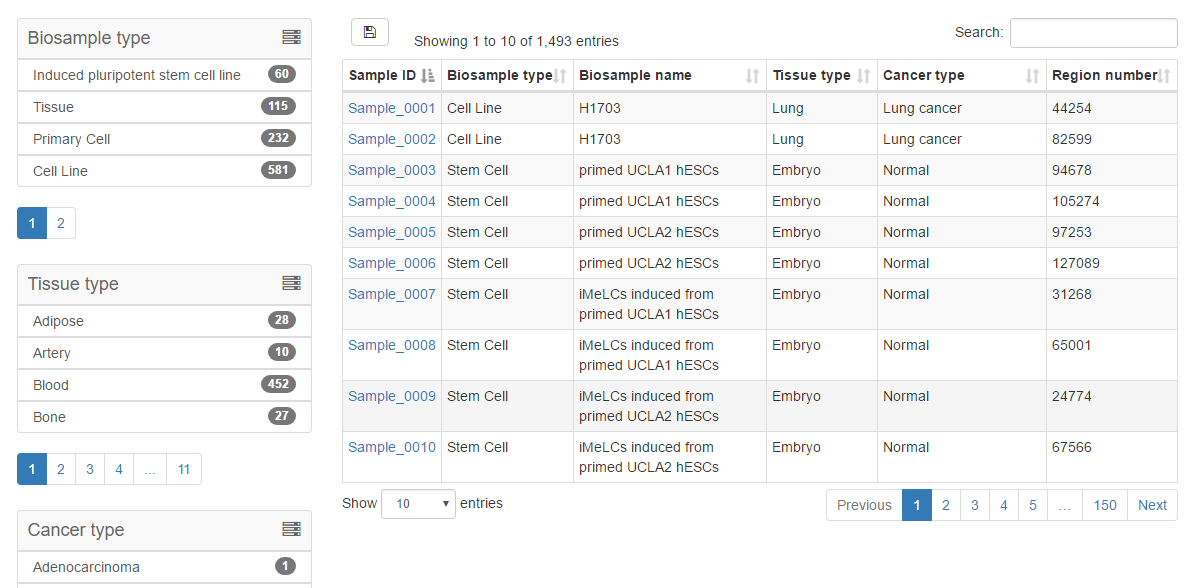The width and height of the screenshot is (1192, 588).
Task: Sort by Tissue type column arrows
Action: point(863,75)
